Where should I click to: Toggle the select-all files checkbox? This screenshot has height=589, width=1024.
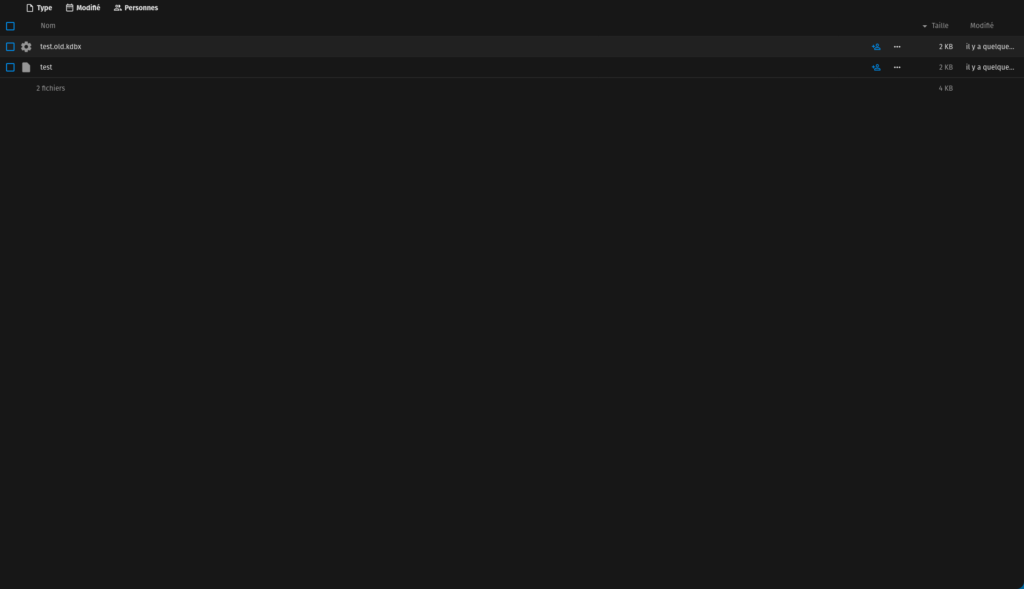(x=10, y=26)
